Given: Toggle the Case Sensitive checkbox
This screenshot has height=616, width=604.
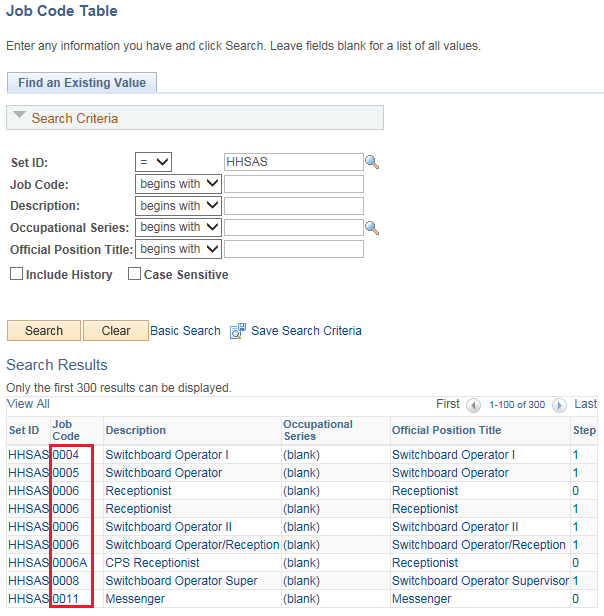Looking at the screenshot, I should (x=134, y=274).
